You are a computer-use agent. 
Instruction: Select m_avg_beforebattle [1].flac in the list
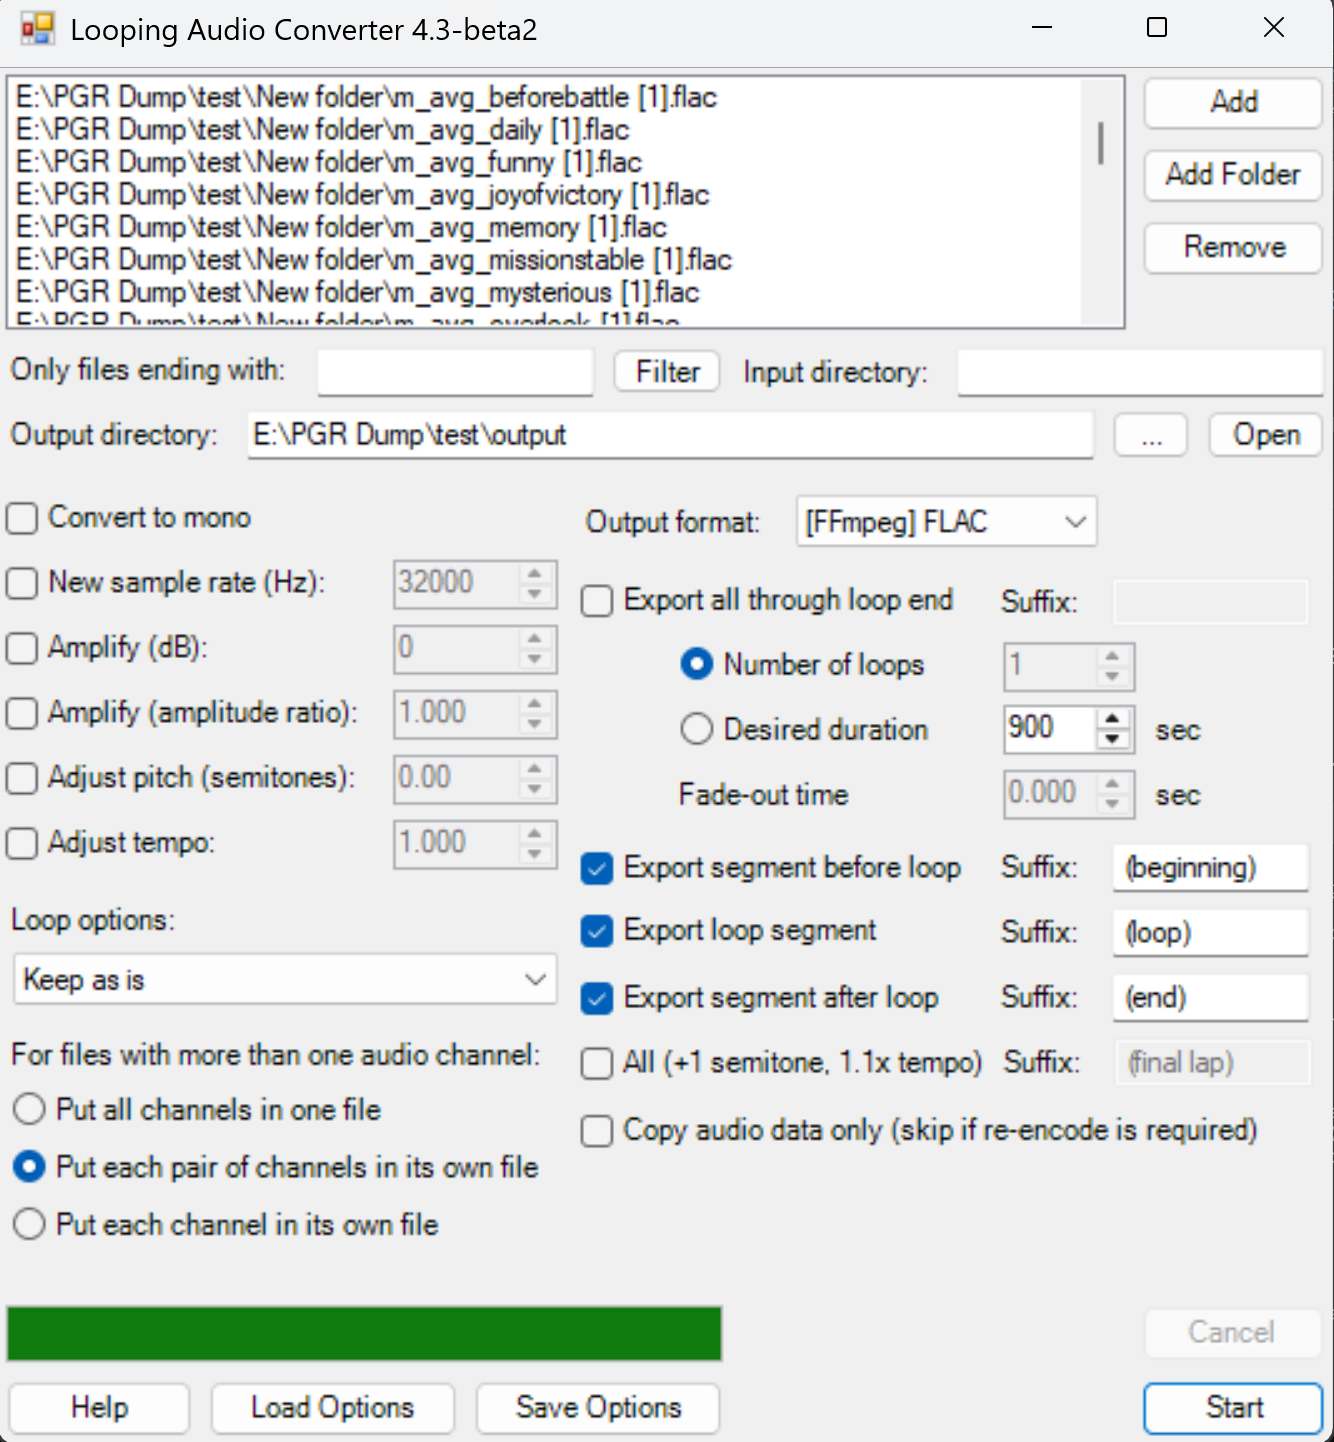point(366,97)
